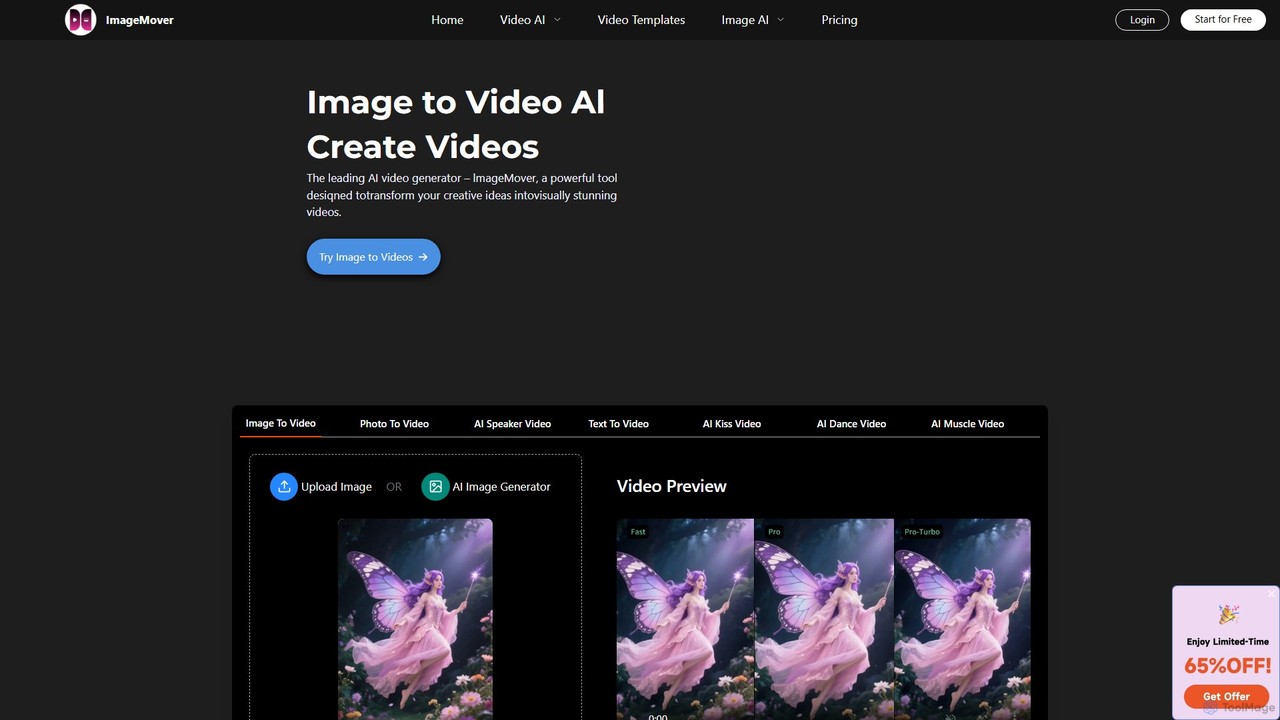Click the uploaded fairy image thumbnail
Screen dimensions: 1280x720
(x=415, y=619)
